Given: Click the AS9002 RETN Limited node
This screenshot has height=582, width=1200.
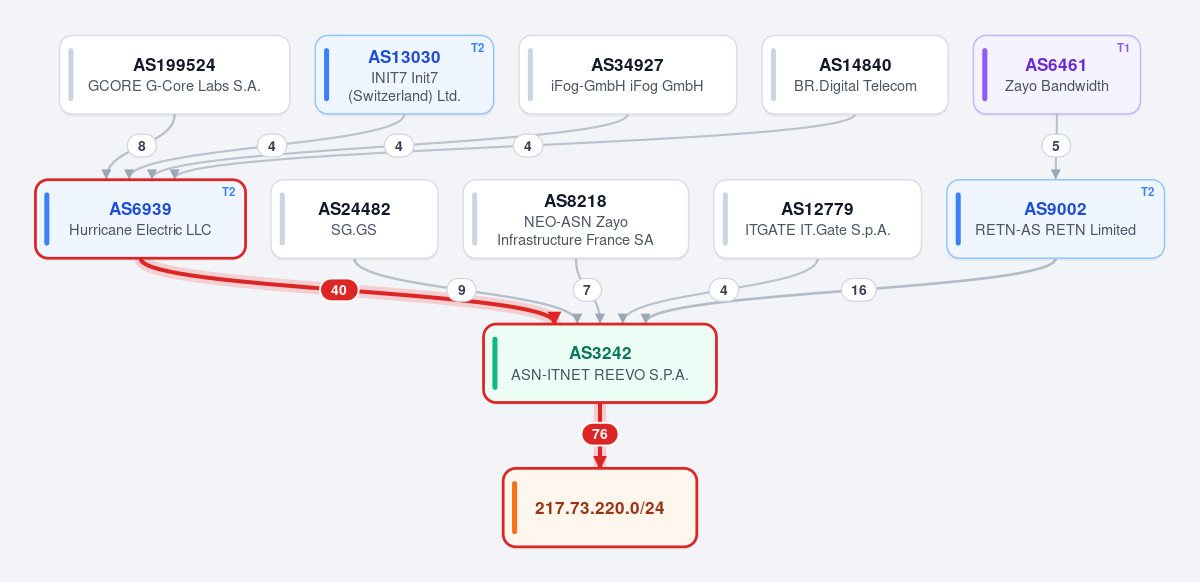Looking at the screenshot, I should [1056, 219].
